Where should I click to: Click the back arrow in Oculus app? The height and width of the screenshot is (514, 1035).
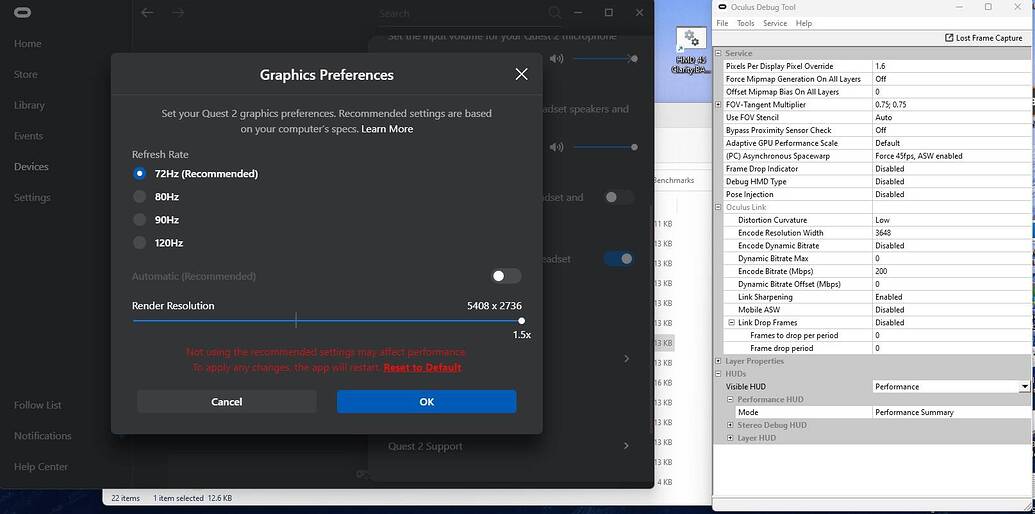pyautogui.click(x=148, y=13)
